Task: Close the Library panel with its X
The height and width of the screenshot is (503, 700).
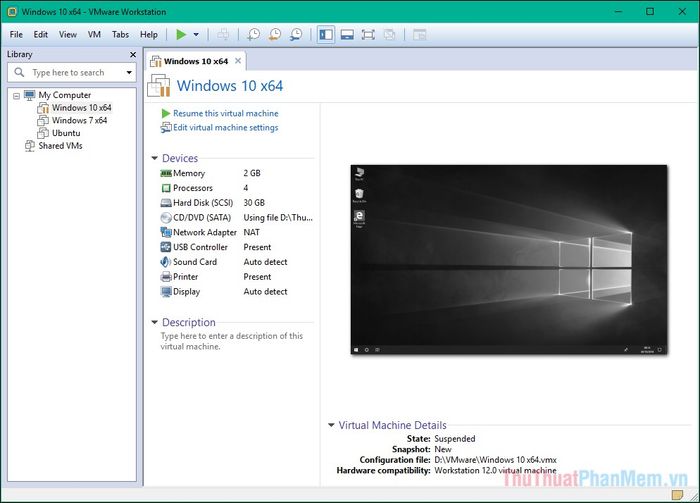Action: coord(133,54)
